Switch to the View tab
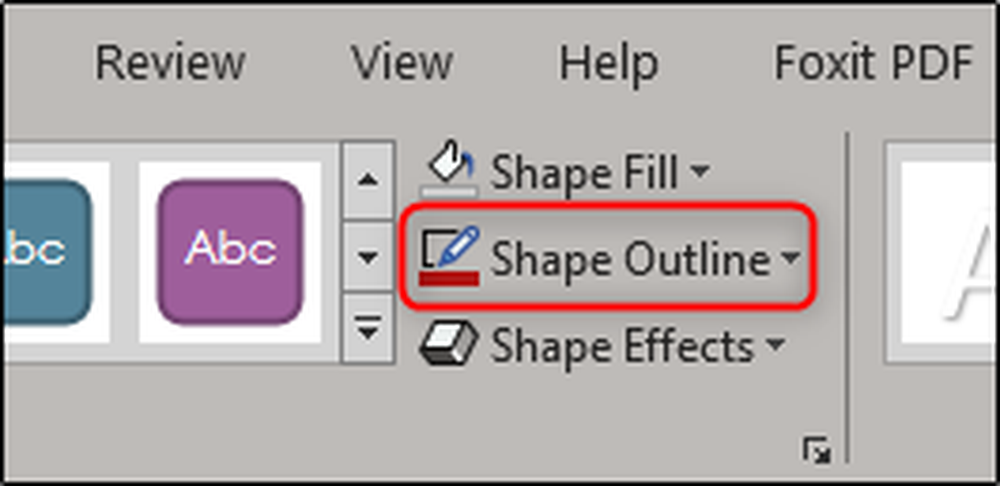1000x486 pixels. pyautogui.click(x=402, y=63)
